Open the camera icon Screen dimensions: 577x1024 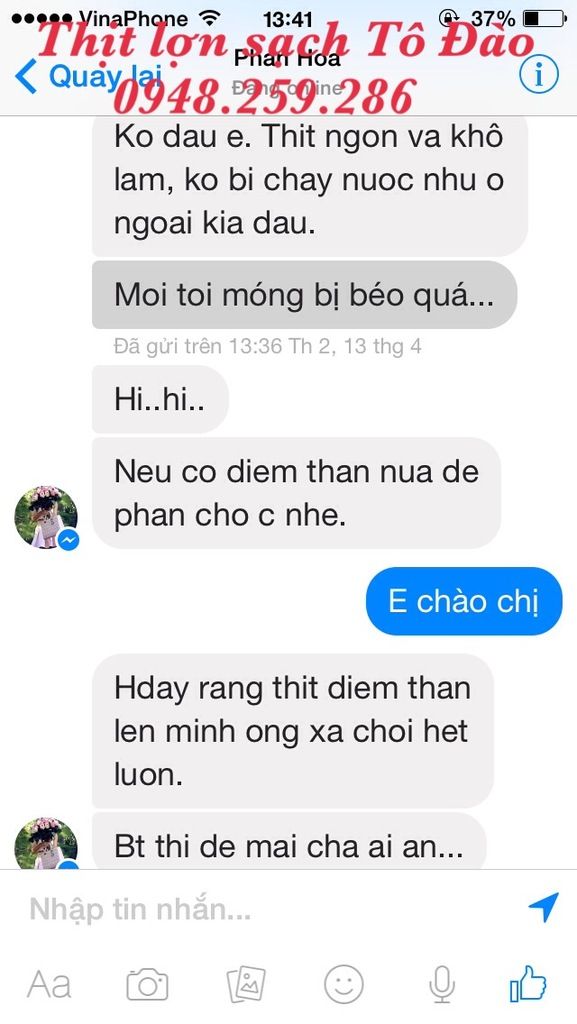coord(148,984)
